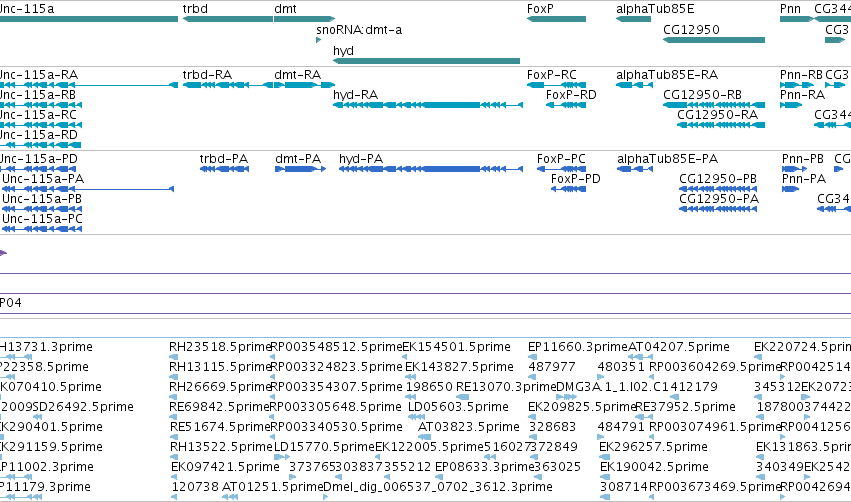Viewport: 851px width, 502px height.
Task: Click the EK097421.5prime EST label
Action: click(x=225, y=467)
